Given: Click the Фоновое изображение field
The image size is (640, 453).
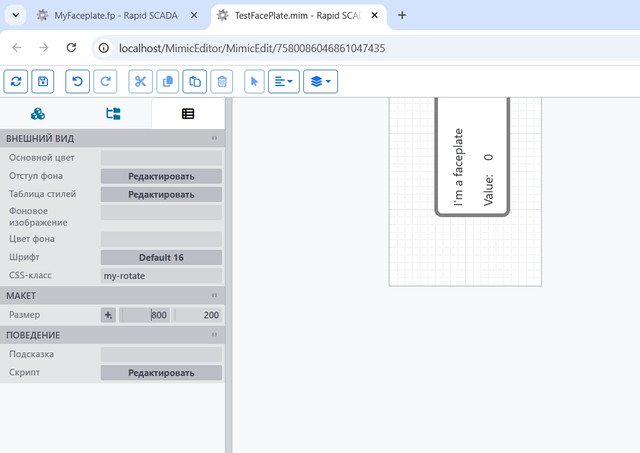Looking at the screenshot, I should pos(161,213).
